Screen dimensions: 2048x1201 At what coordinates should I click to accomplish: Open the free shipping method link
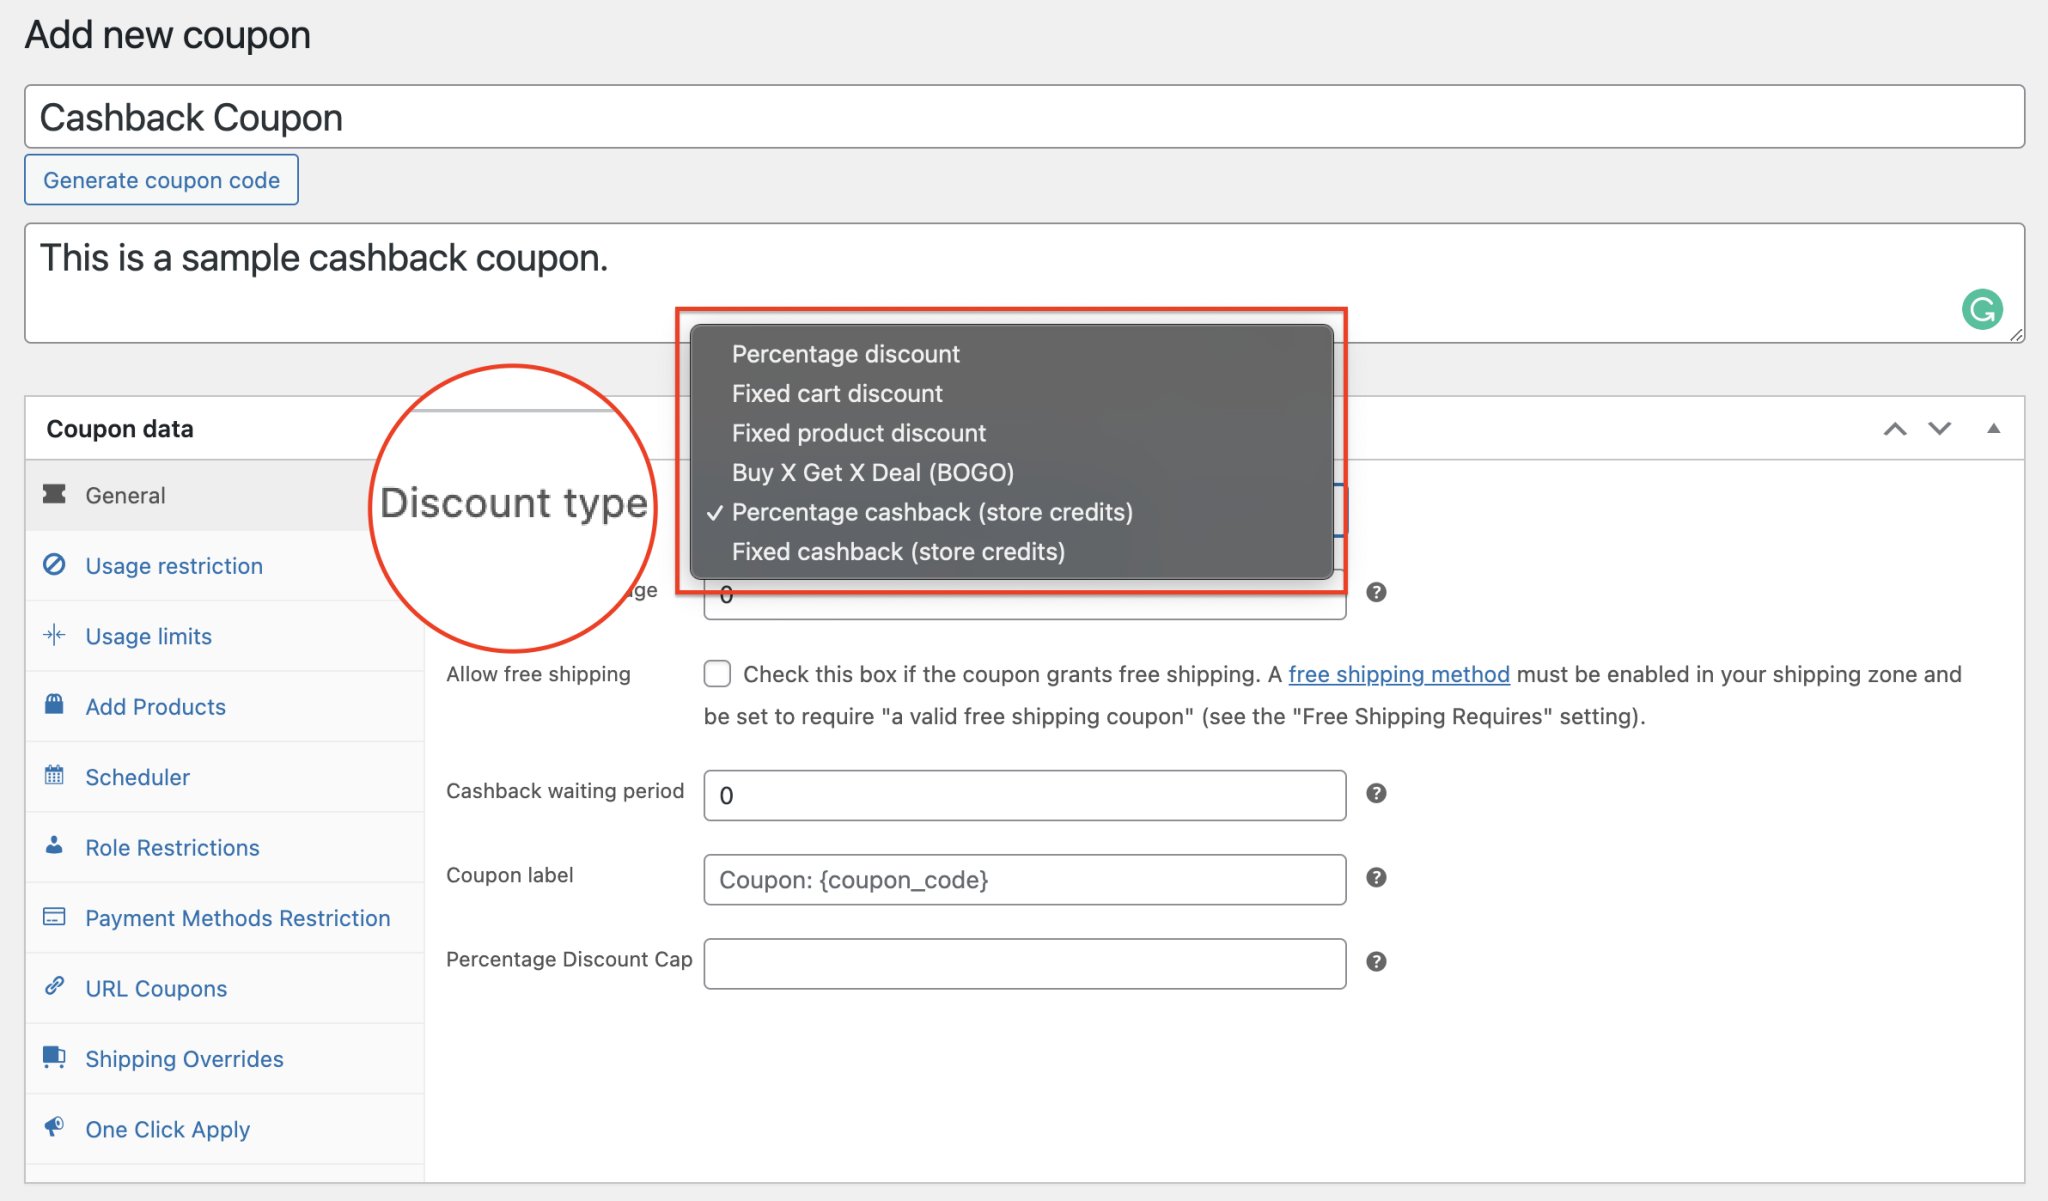pos(1398,674)
